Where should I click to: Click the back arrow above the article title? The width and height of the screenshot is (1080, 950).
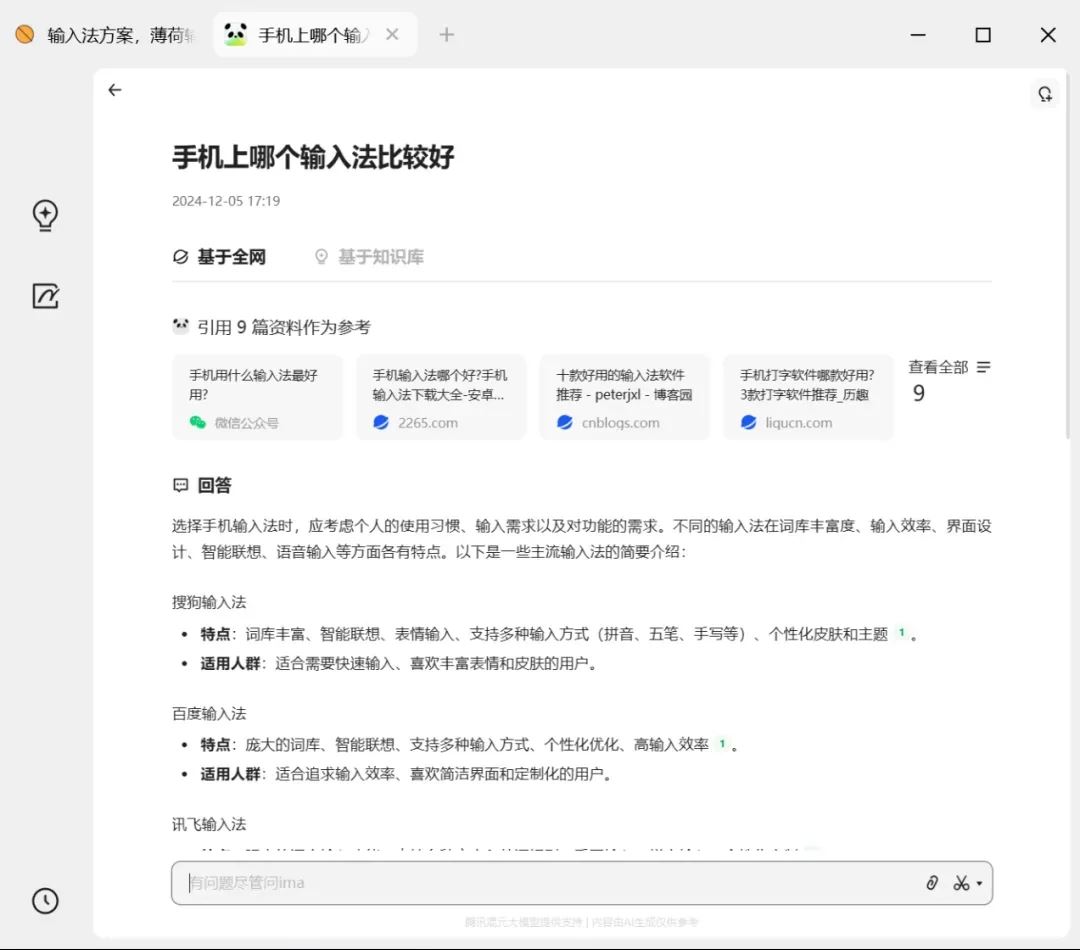coord(115,90)
